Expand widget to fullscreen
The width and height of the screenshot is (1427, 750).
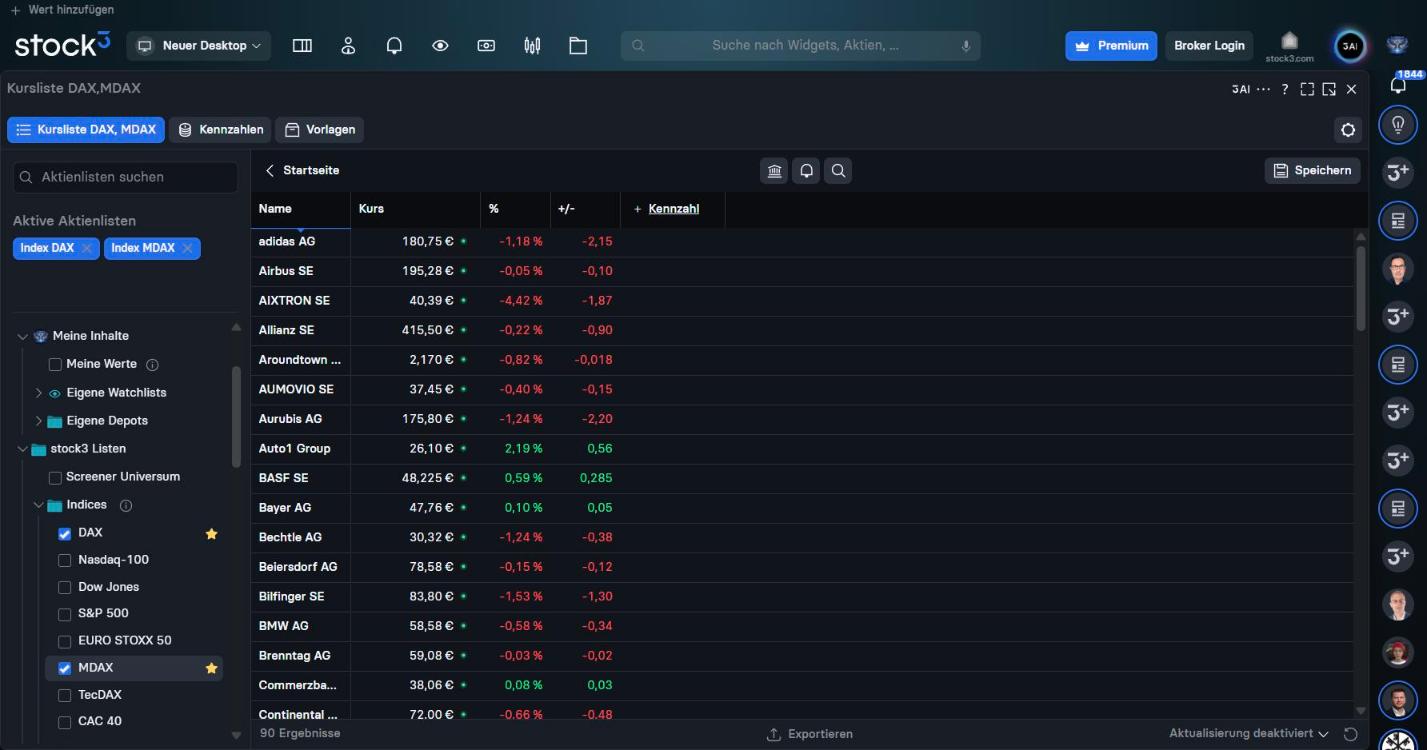(1307, 89)
